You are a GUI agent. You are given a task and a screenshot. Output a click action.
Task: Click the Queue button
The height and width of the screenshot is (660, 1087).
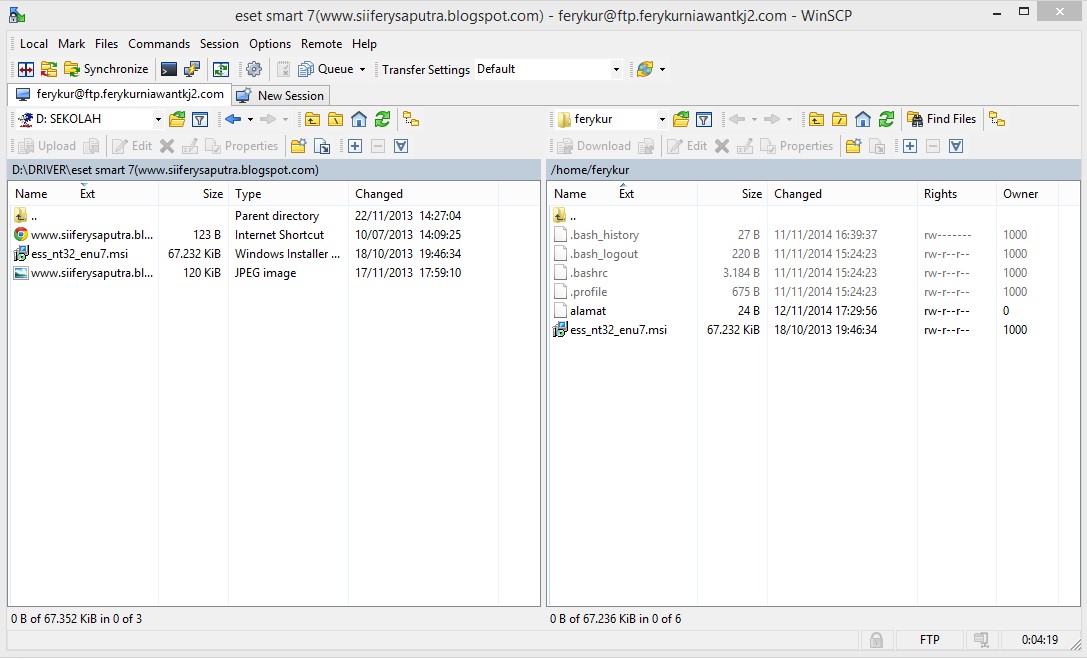click(327, 69)
